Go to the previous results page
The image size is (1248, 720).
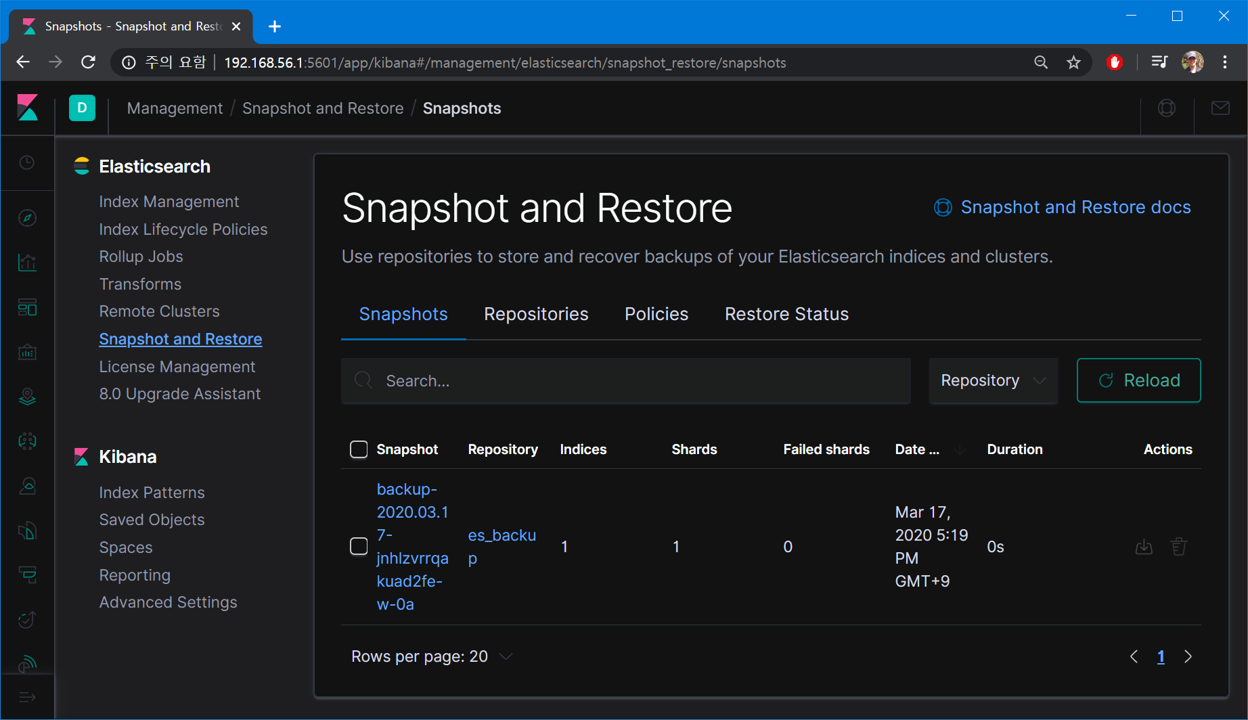click(x=1134, y=657)
